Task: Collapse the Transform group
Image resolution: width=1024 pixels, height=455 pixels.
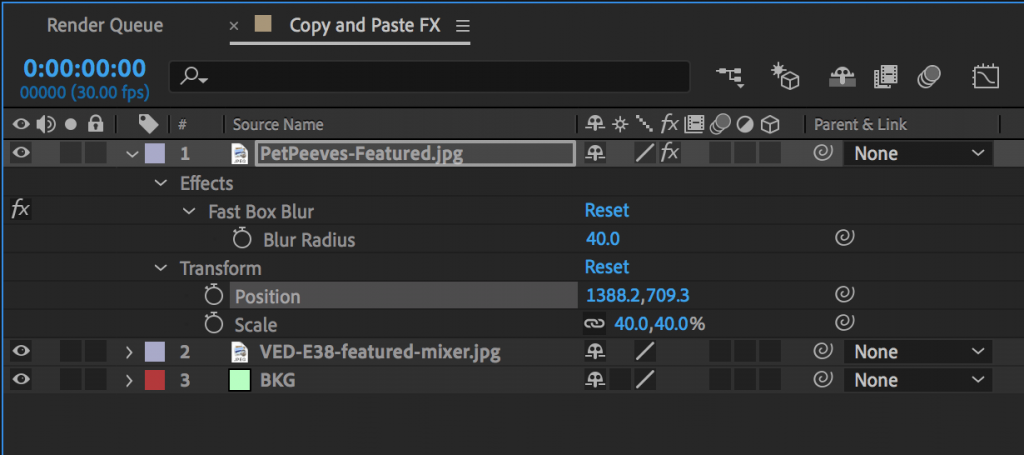Action: [x=161, y=268]
